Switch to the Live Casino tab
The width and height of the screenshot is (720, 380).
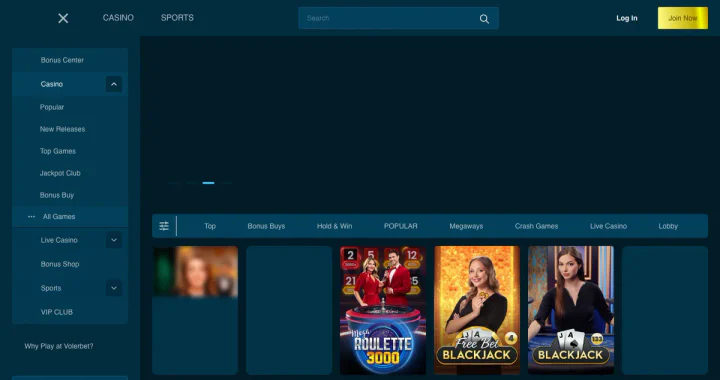pyautogui.click(x=608, y=226)
